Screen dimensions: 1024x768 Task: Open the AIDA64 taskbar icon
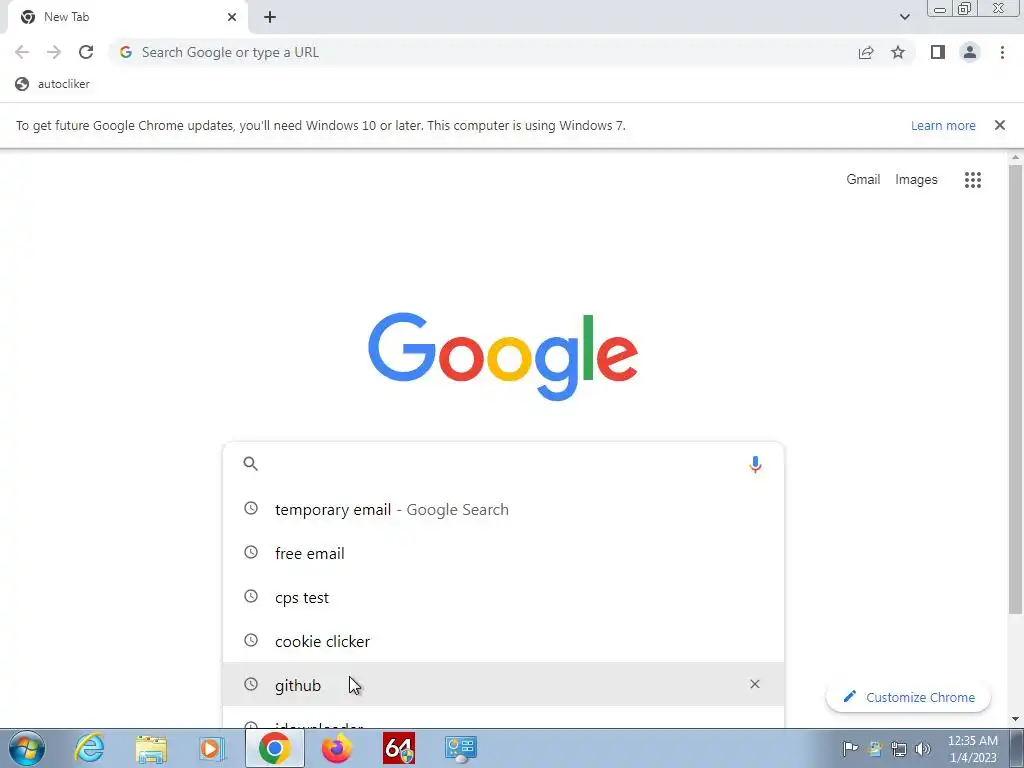[x=399, y=748]
